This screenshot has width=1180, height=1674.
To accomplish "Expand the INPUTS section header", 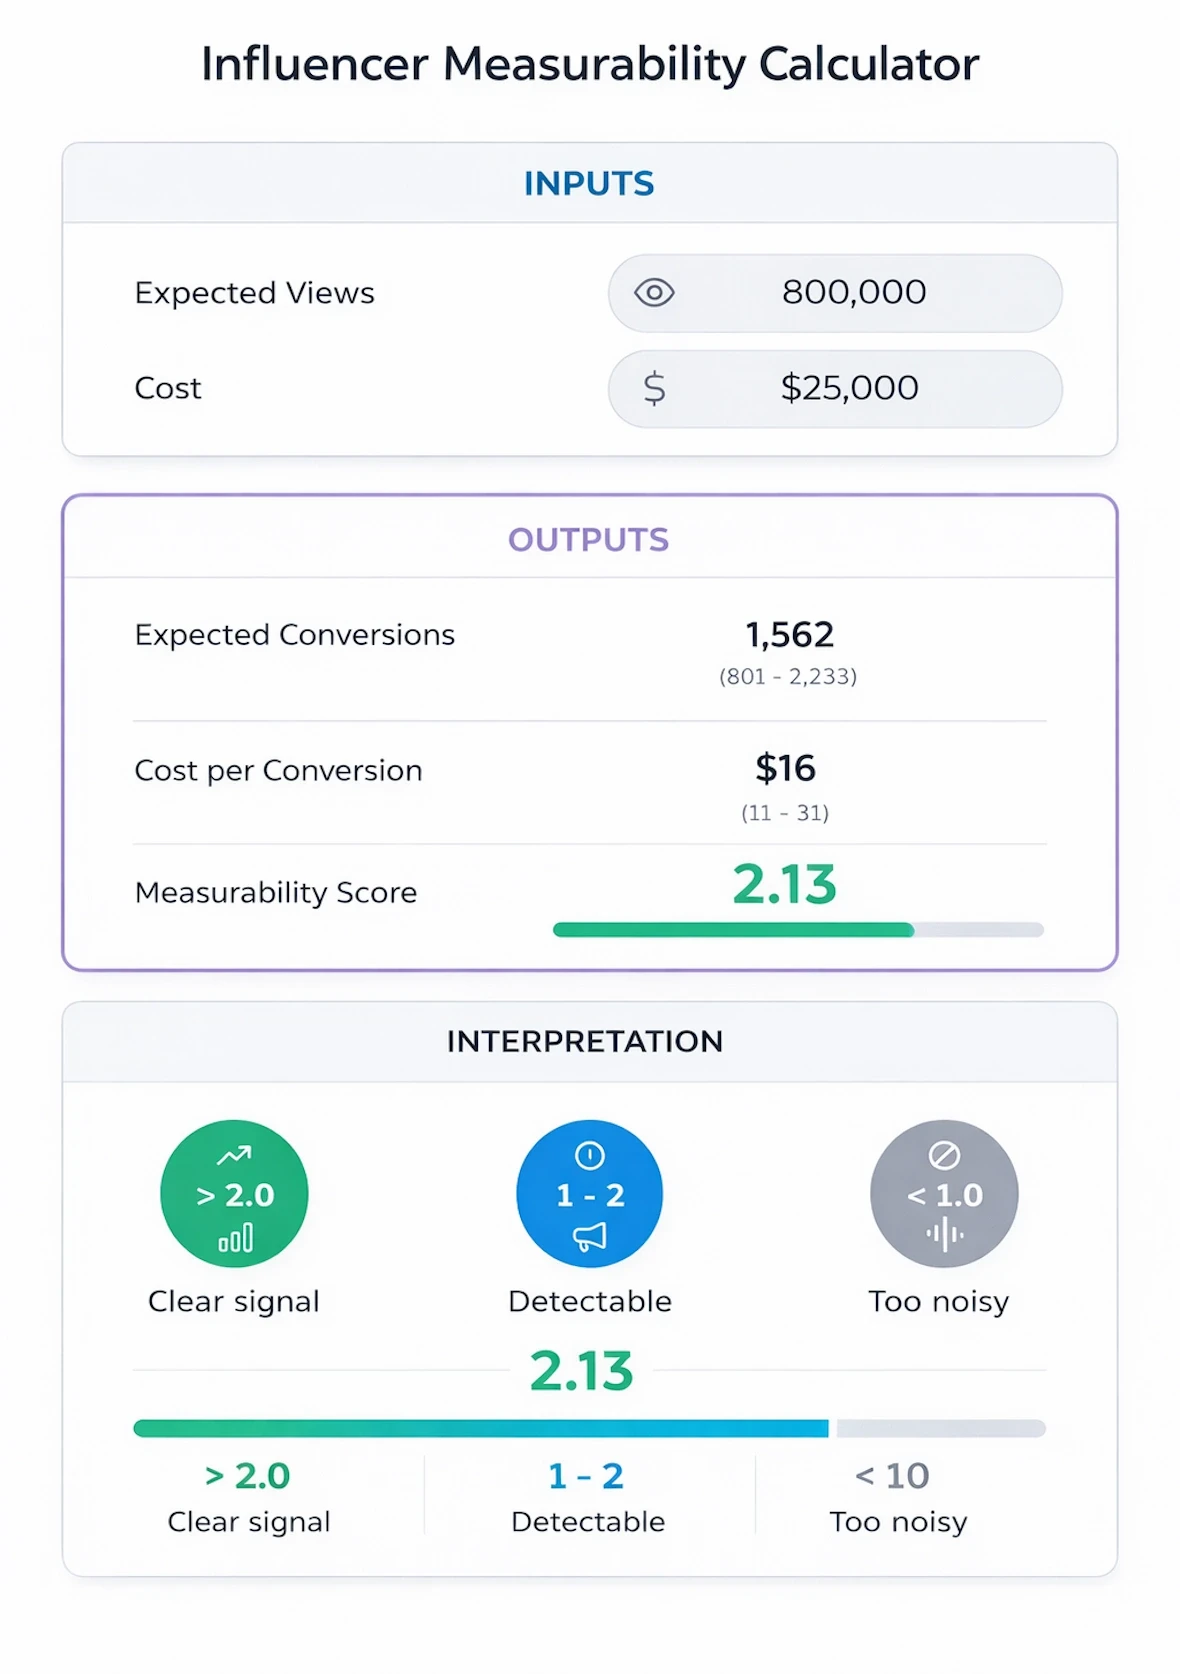I will 589,183.
